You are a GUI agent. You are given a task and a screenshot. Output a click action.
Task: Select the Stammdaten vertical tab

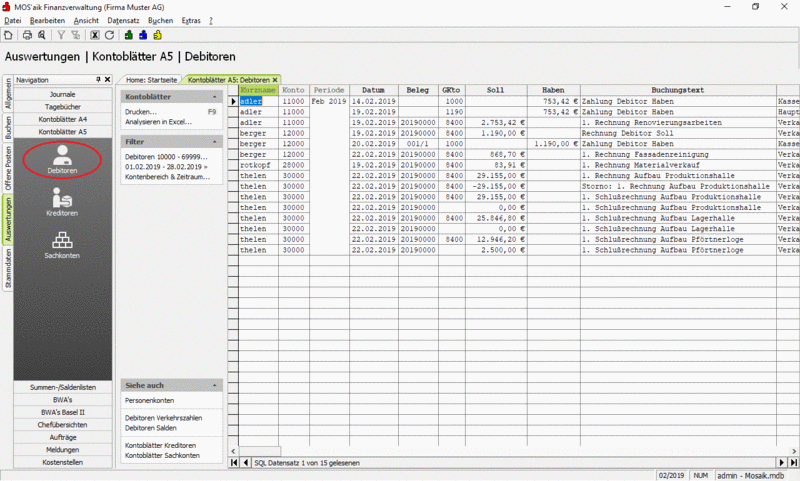coord(8,268)
